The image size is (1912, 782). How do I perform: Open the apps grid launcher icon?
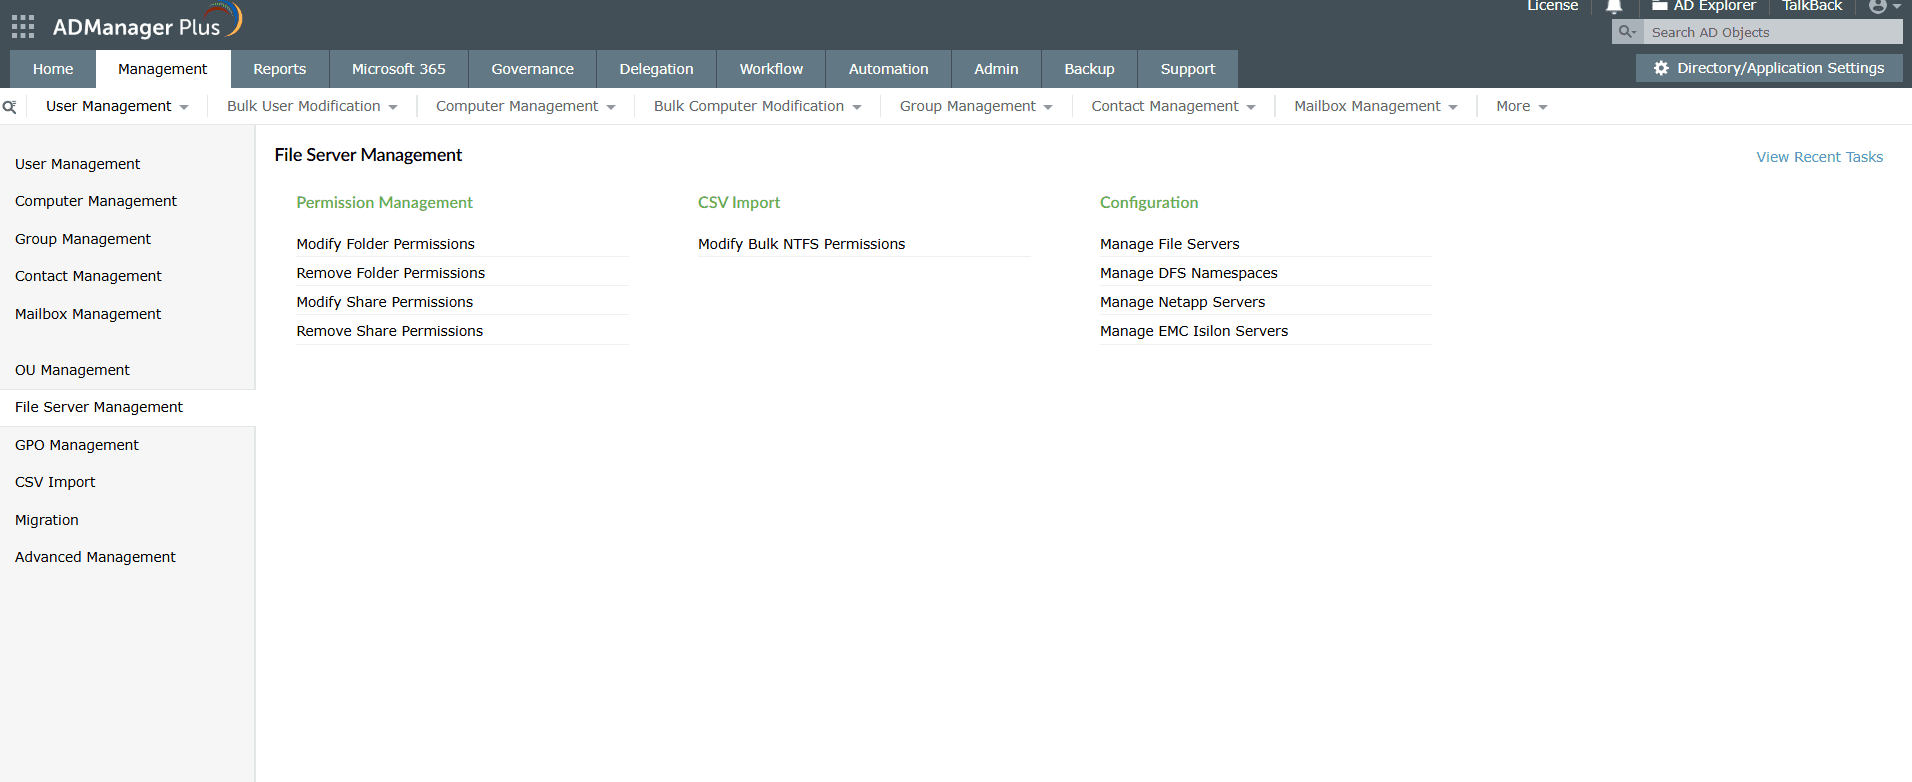23,26
